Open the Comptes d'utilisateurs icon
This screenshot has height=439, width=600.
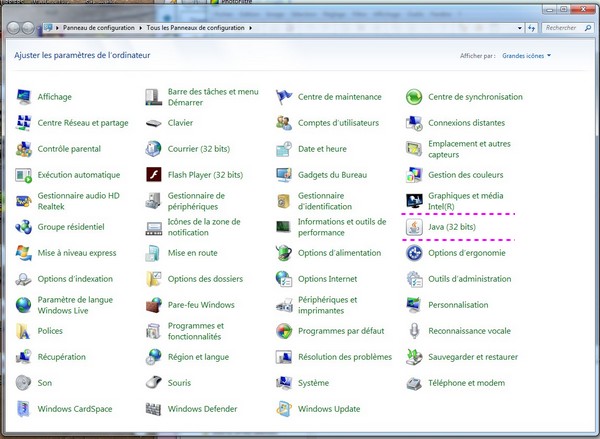point(284,123)
